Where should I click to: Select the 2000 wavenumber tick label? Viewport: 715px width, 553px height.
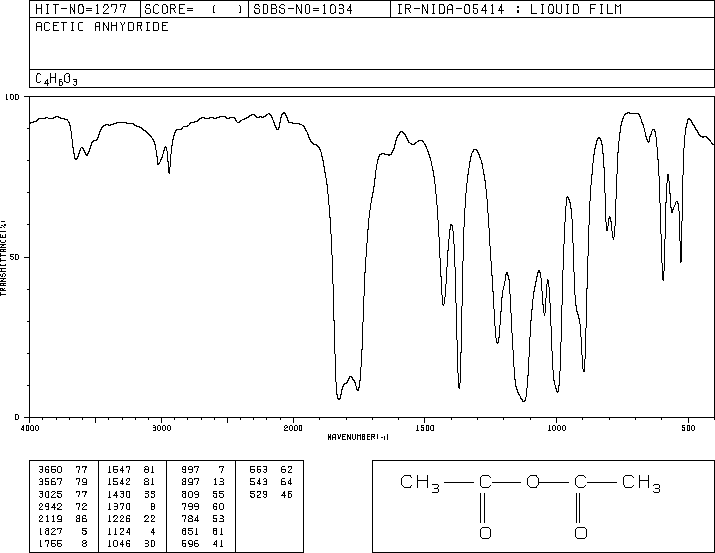292,427
